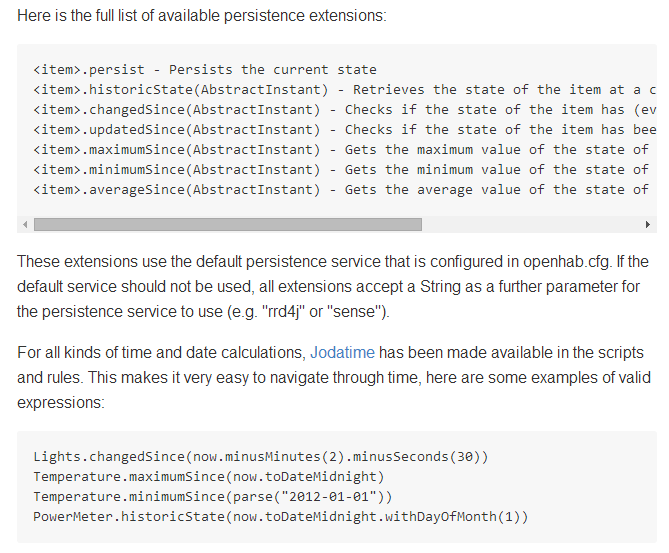Screen dimensions: 669x553
Task: Open the Jodatime link
Action: pyautogui.click(x=342, y=353)
